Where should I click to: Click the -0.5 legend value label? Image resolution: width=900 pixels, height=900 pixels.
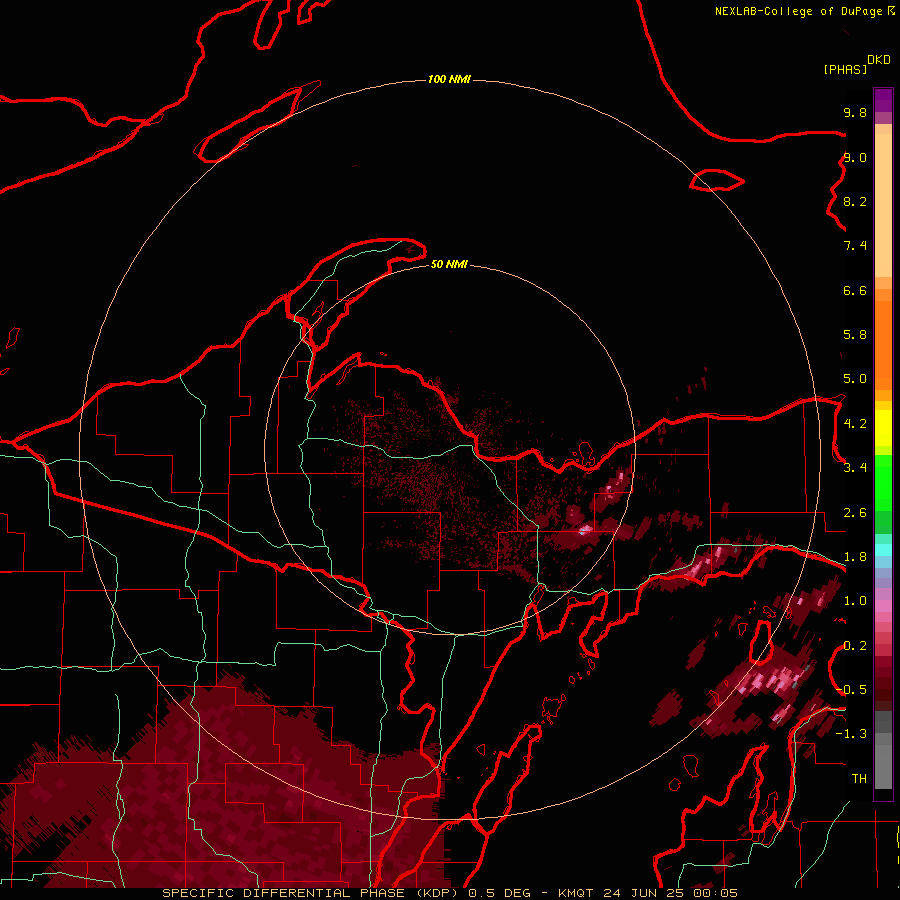pos(851,690)
